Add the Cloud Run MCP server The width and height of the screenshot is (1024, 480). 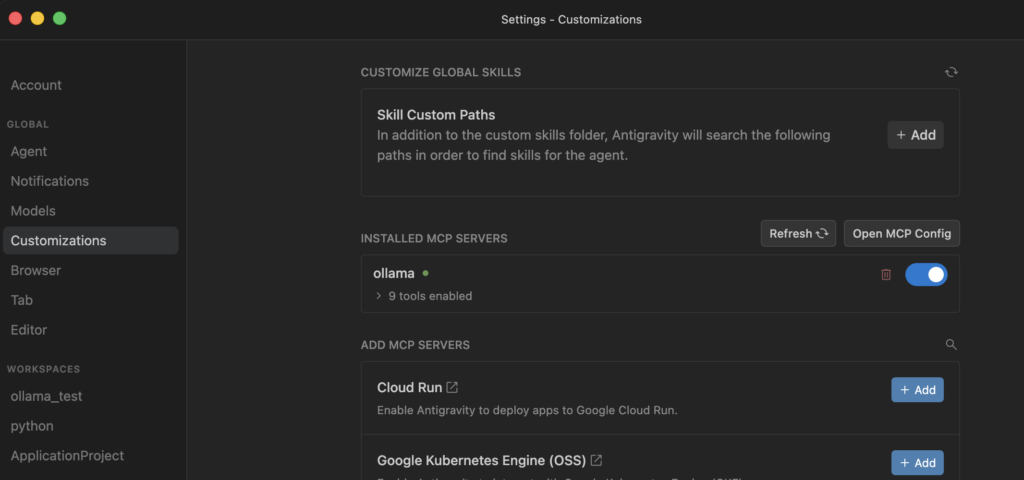[x=916, y=390]
